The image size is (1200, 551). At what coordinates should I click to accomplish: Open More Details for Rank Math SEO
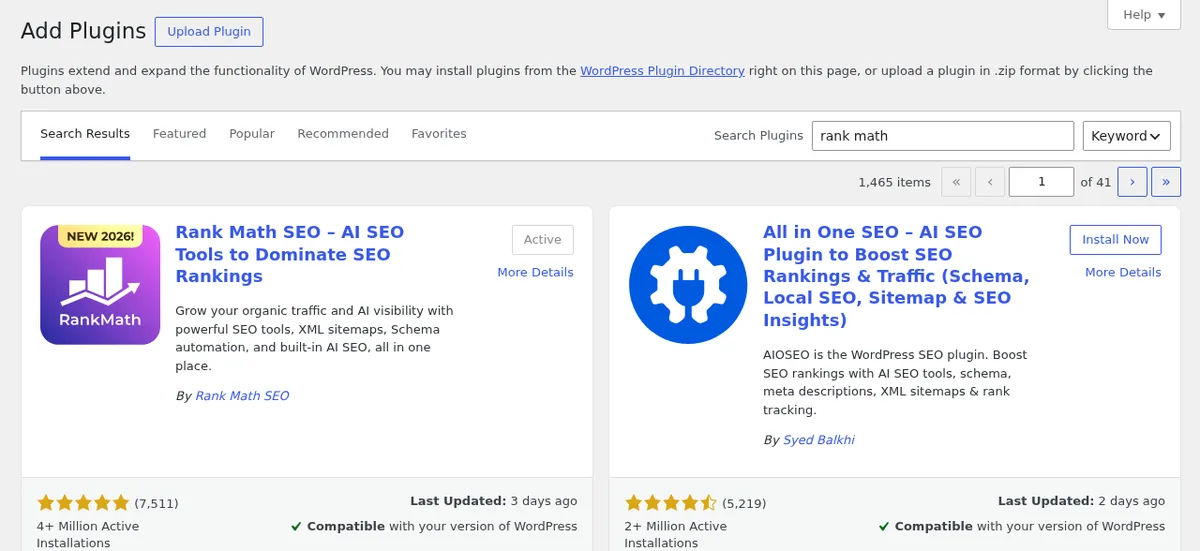point(535,272)
